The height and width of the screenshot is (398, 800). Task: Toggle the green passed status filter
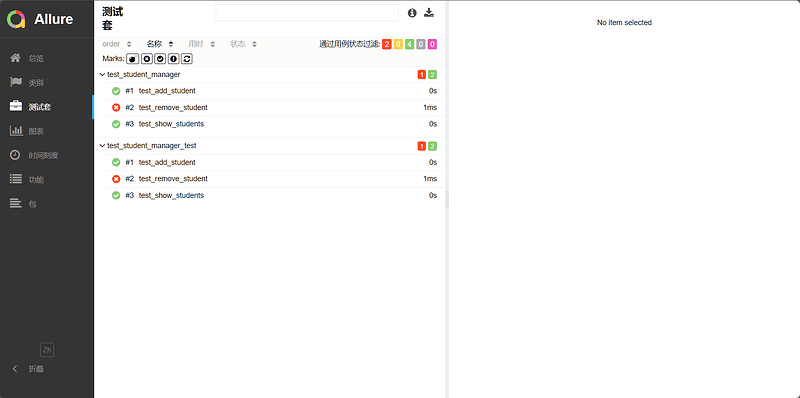[409, 44]
